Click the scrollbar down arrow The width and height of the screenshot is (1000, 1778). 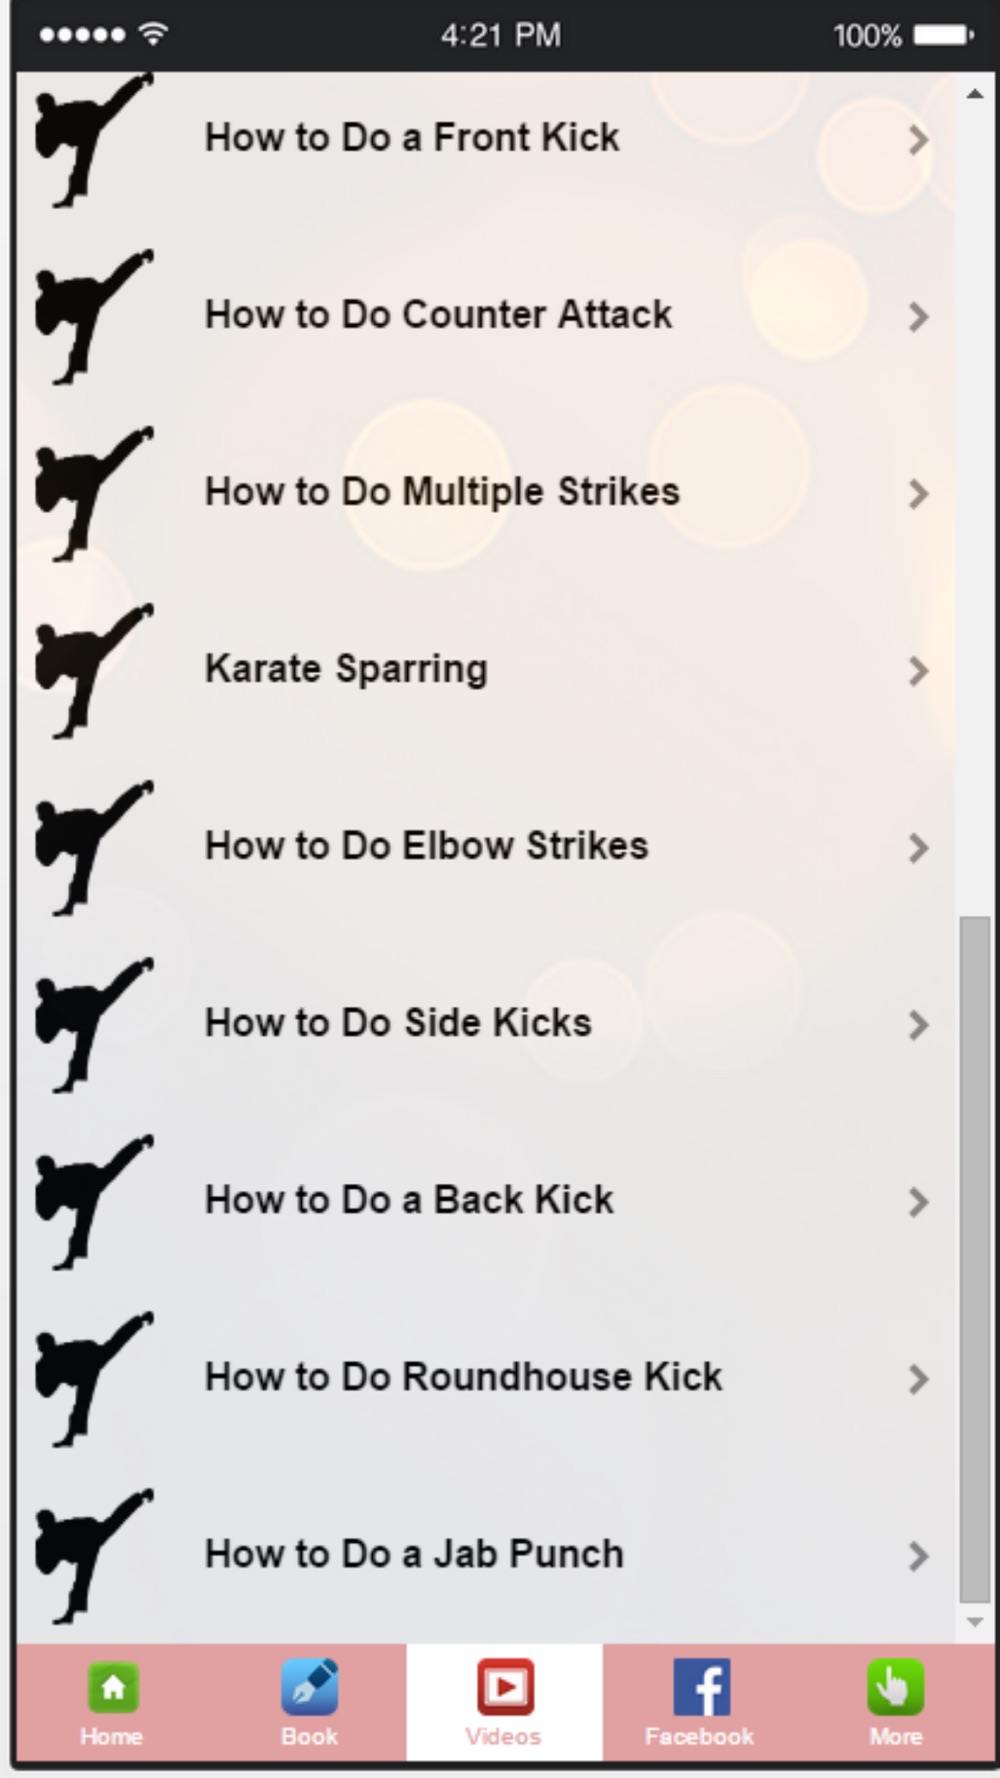tap(974, 1622)
